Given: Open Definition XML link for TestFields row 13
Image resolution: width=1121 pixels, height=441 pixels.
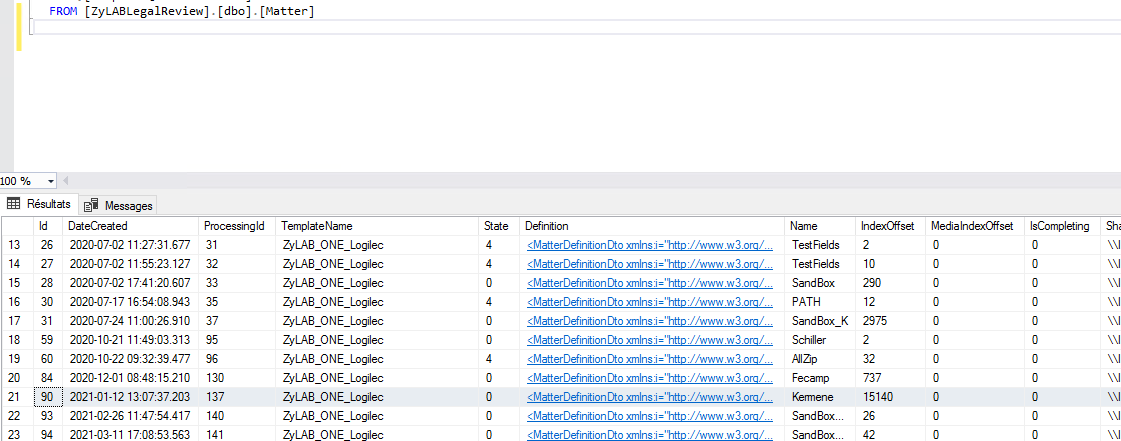Looking at the screenshot, I should pyautogui.click(x=650, y=245).
